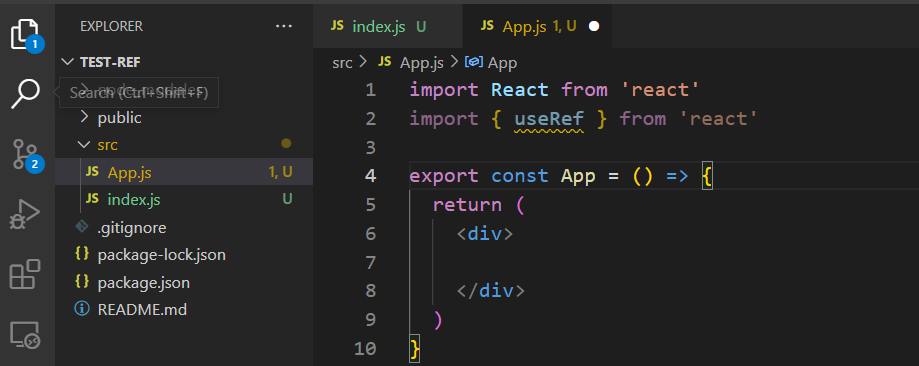Open the Run and Debug view
Viewport: 919px width, 366px height.
click(x=25, y=214)
